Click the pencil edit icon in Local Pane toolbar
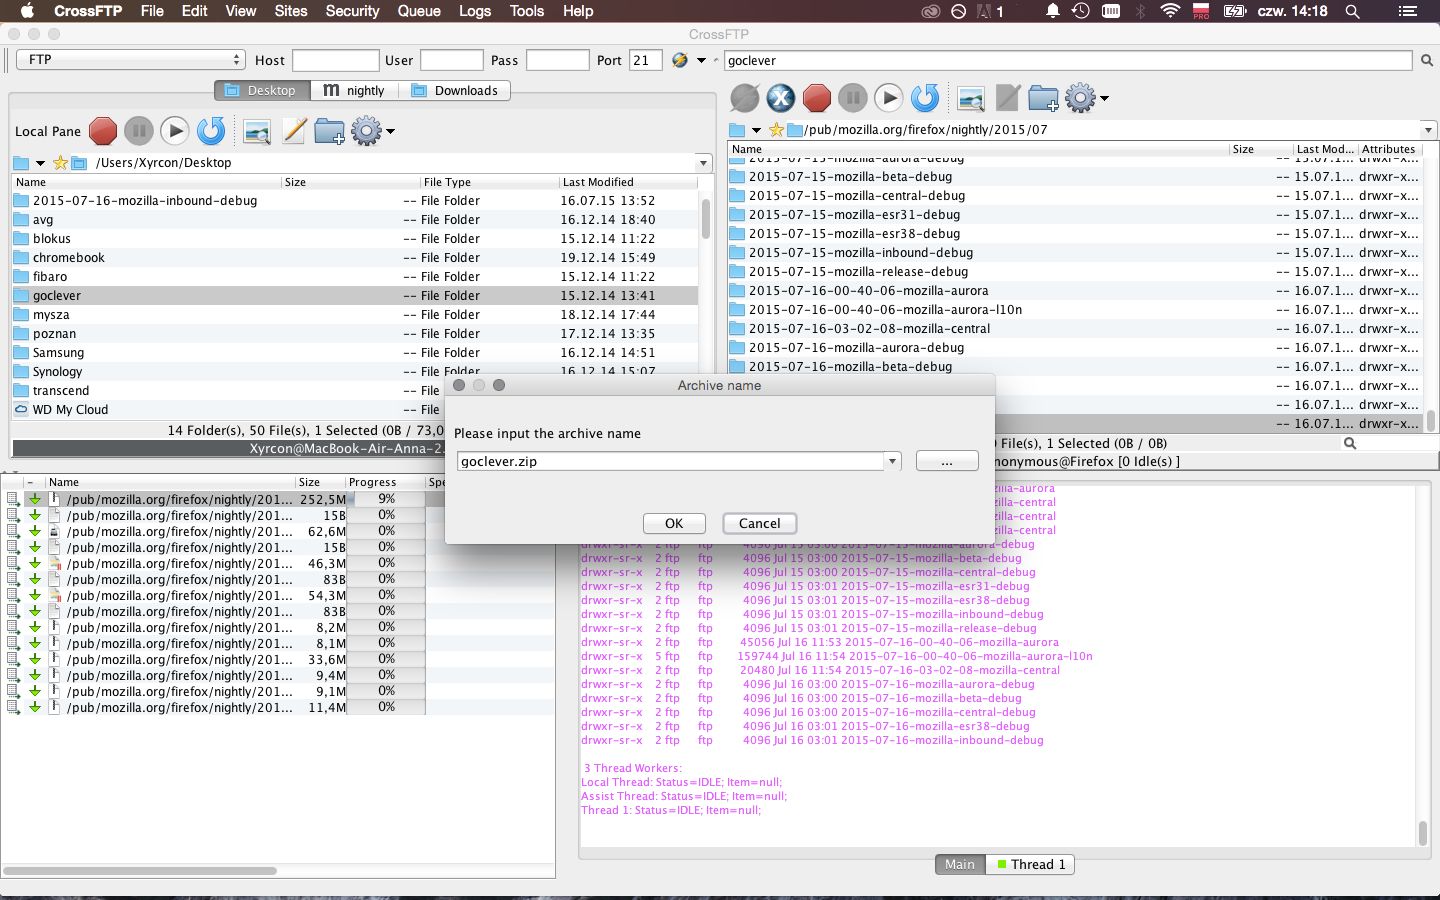1440x900 pixels. (293, 131)
